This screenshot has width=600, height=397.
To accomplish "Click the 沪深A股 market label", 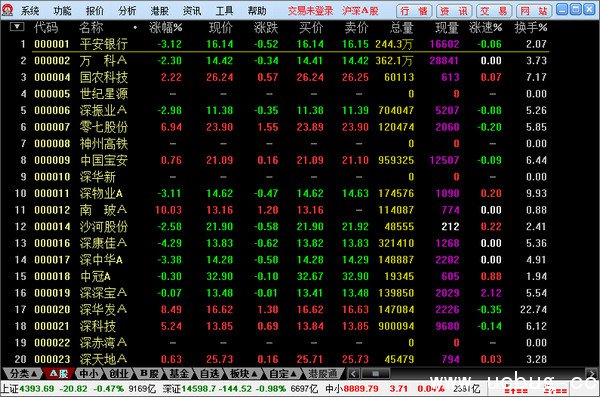I will [360, 11].
